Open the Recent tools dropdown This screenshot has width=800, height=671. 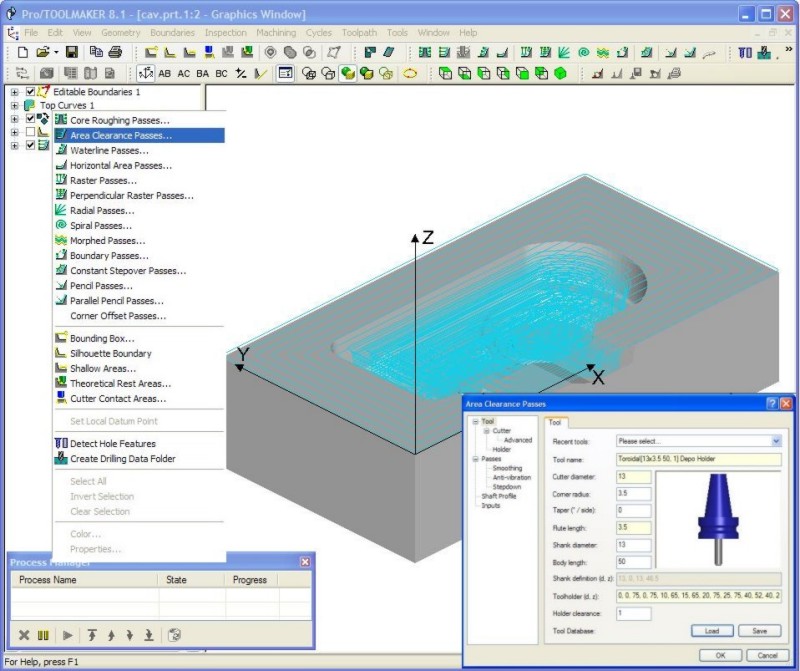[776, 441]
